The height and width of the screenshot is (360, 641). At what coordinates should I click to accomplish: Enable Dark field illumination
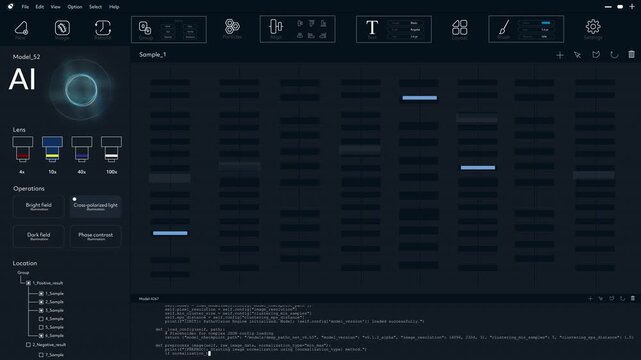click(x=39, y=236)
